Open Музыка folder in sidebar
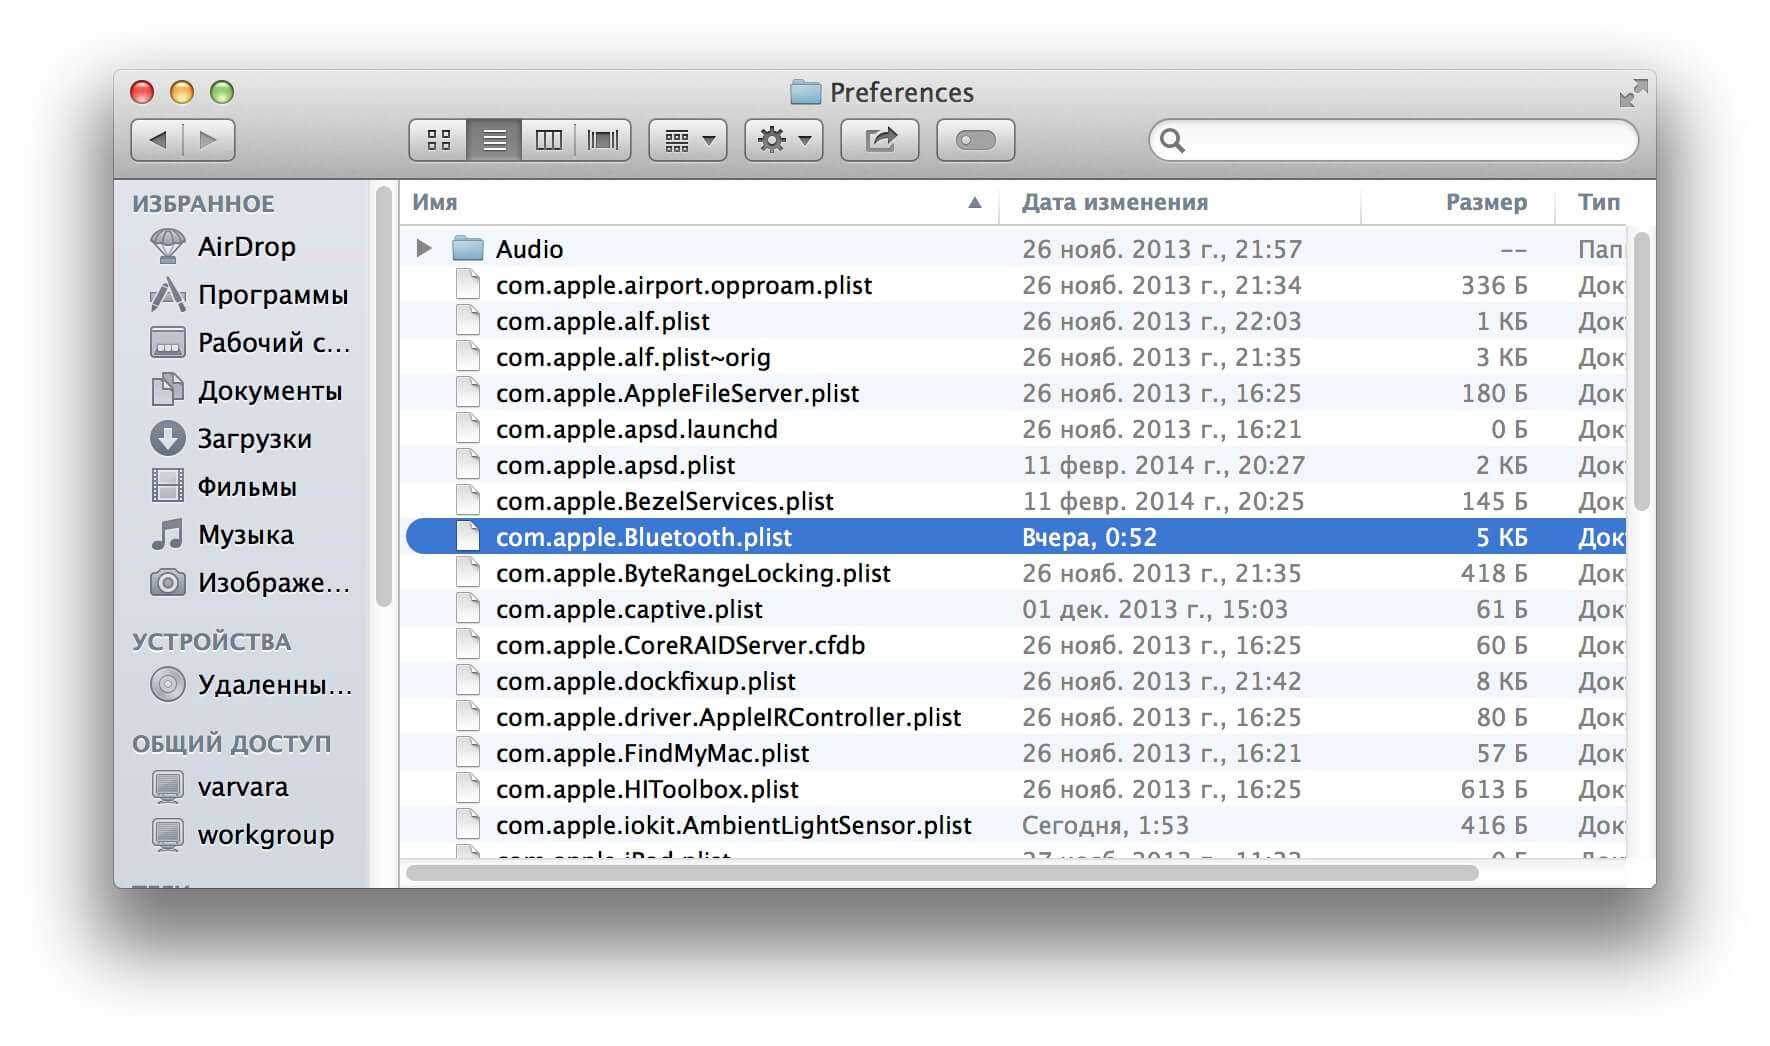This screenshot has height=1046, width=1770. (245, 535)
